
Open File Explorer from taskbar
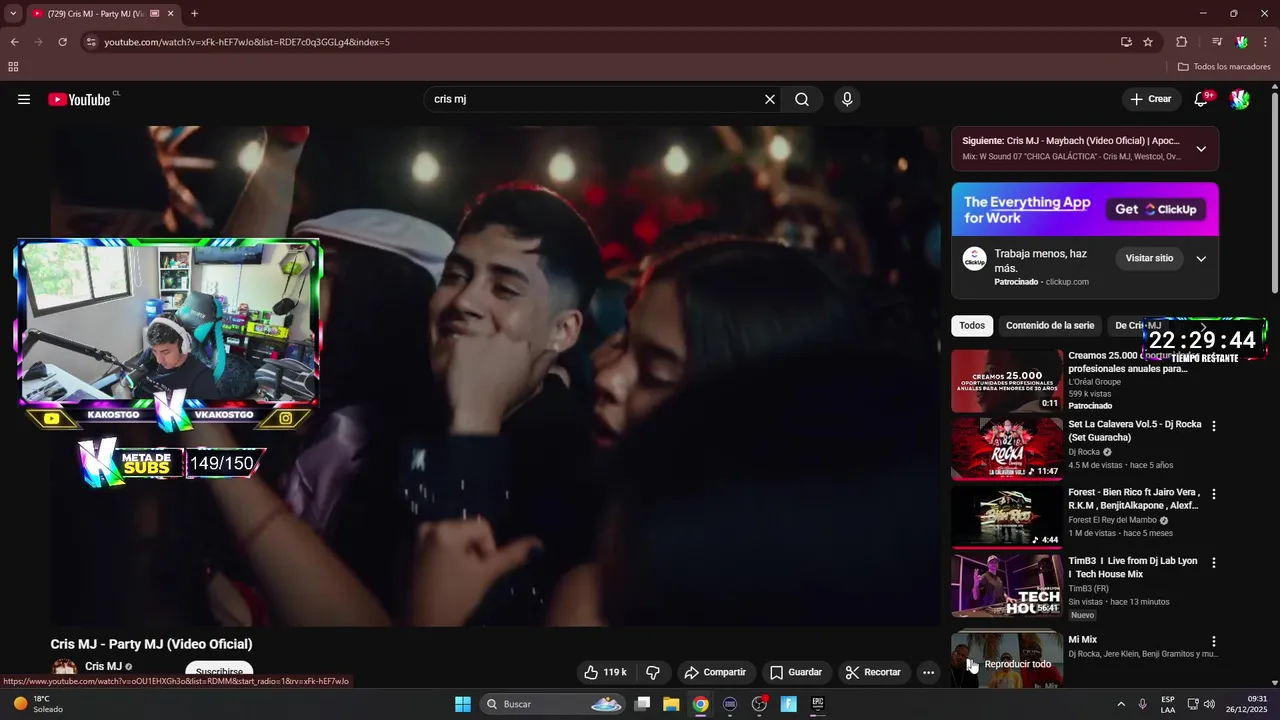[671, 704]
